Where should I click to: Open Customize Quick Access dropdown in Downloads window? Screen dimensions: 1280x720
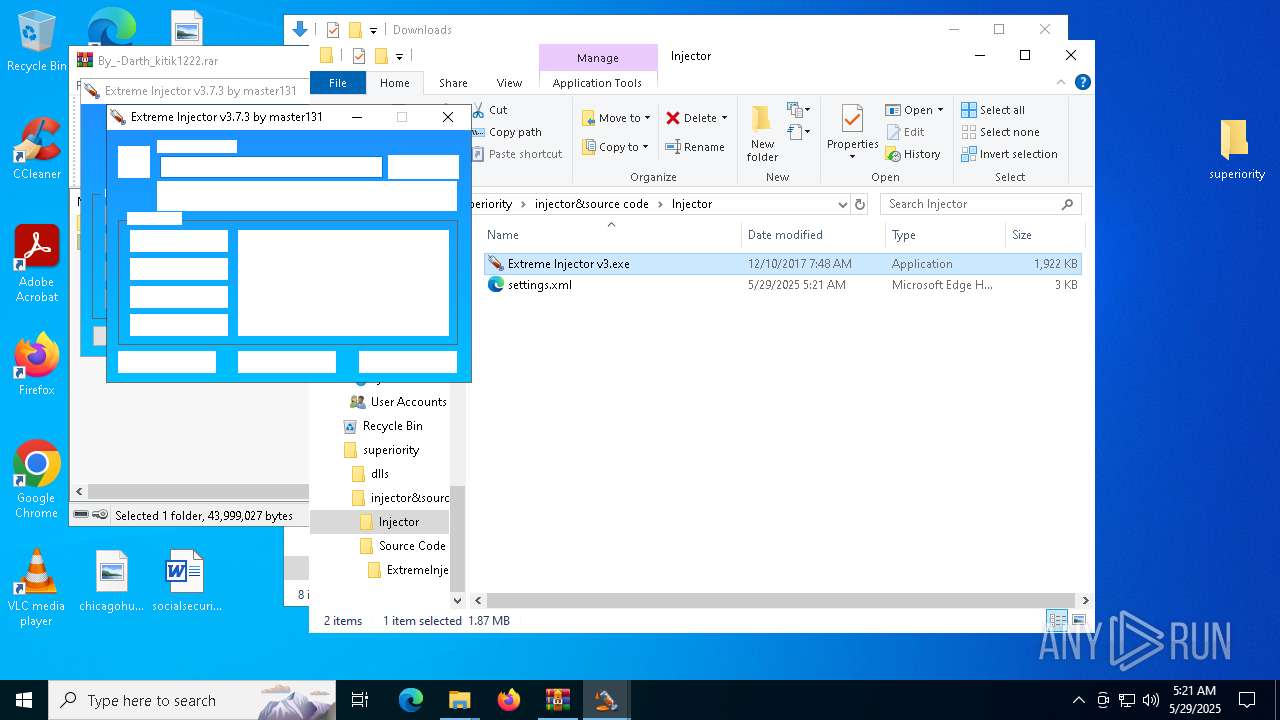pyautogui.click(x=373, y=30)
